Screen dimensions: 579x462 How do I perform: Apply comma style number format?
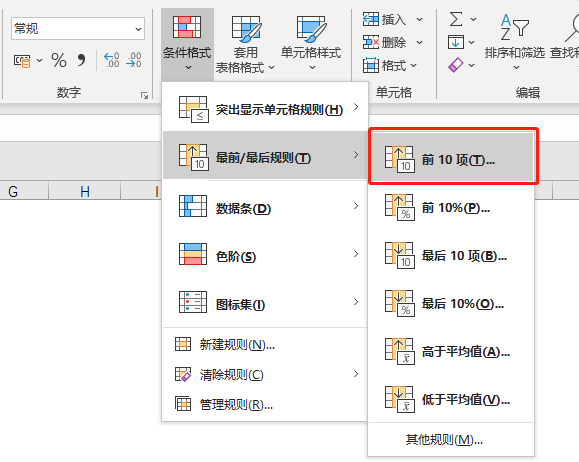pos(81,60)
